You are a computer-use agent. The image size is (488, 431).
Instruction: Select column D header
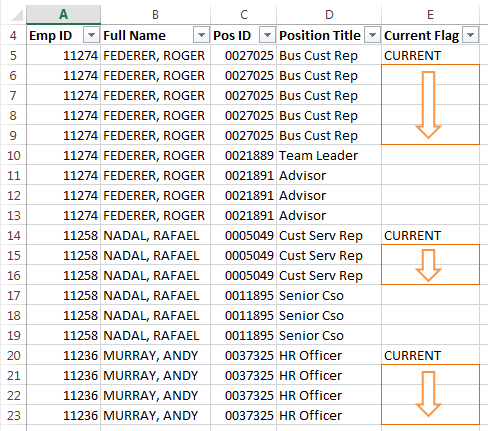(x=329, y=15)
